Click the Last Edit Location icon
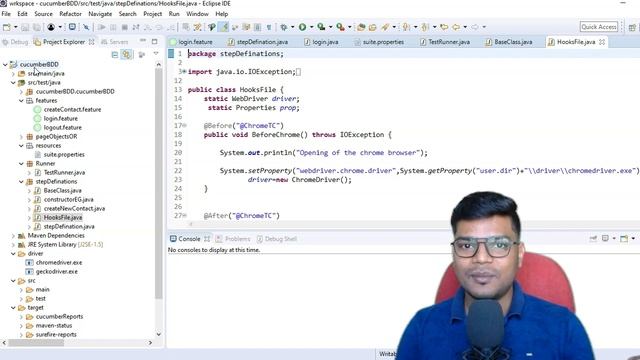The image size is (640, 360). tap(444, 27)
